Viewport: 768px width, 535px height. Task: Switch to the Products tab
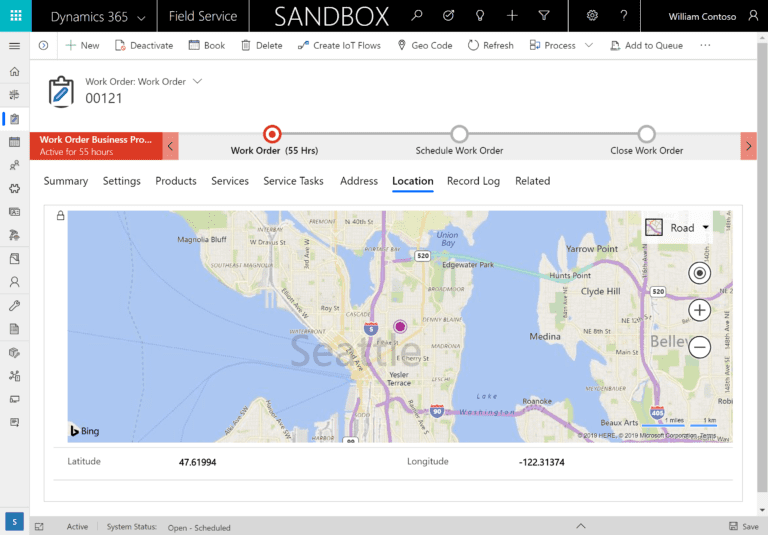176,181
